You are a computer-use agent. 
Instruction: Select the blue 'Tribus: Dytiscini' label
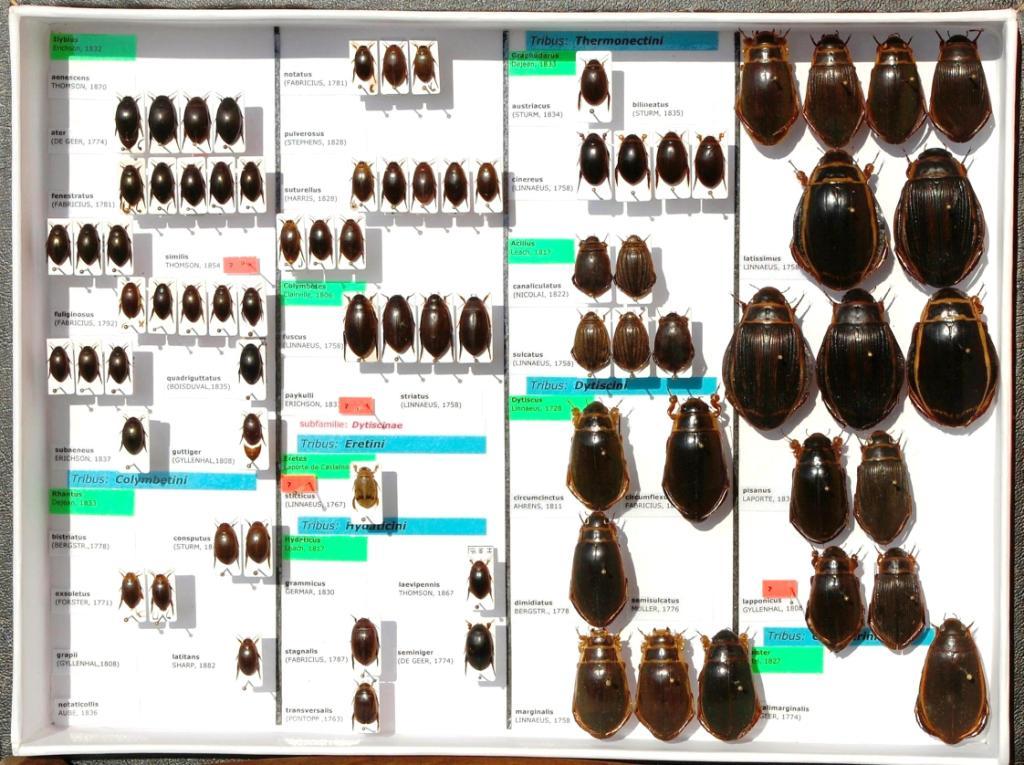(x=621, y=386)
